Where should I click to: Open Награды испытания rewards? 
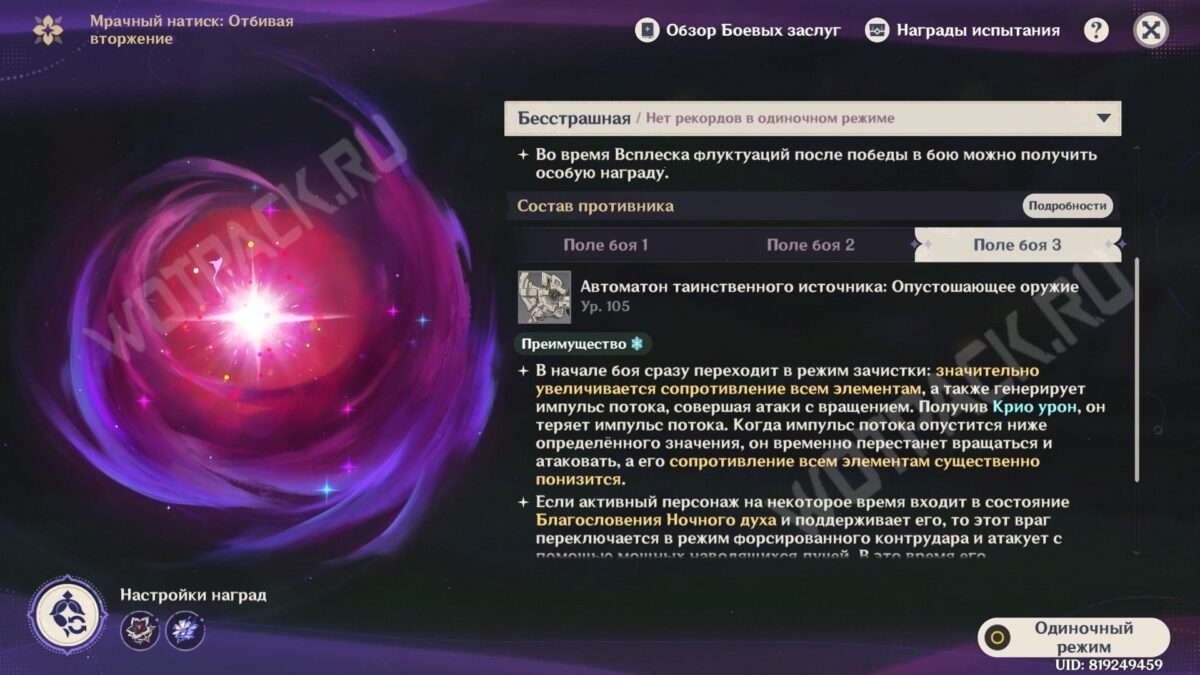coord(963,30)
